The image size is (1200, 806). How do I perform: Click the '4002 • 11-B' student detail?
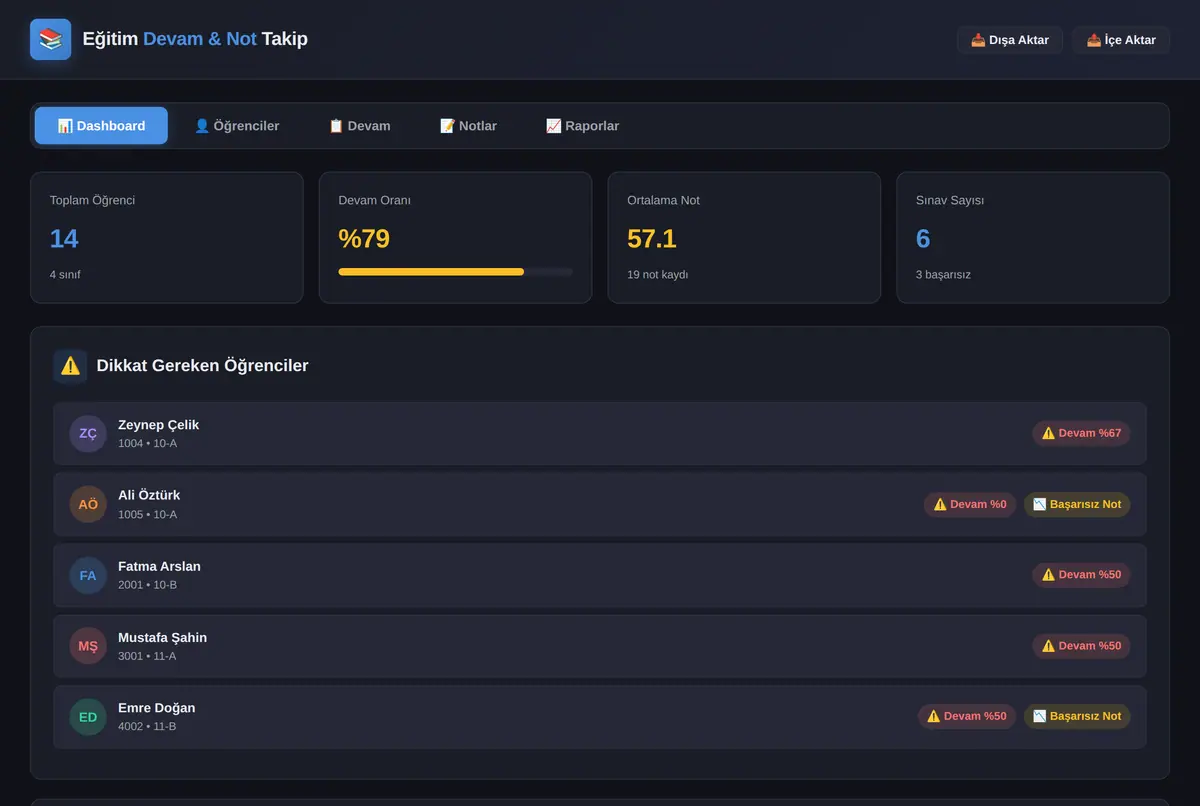[x=147, y=727]
